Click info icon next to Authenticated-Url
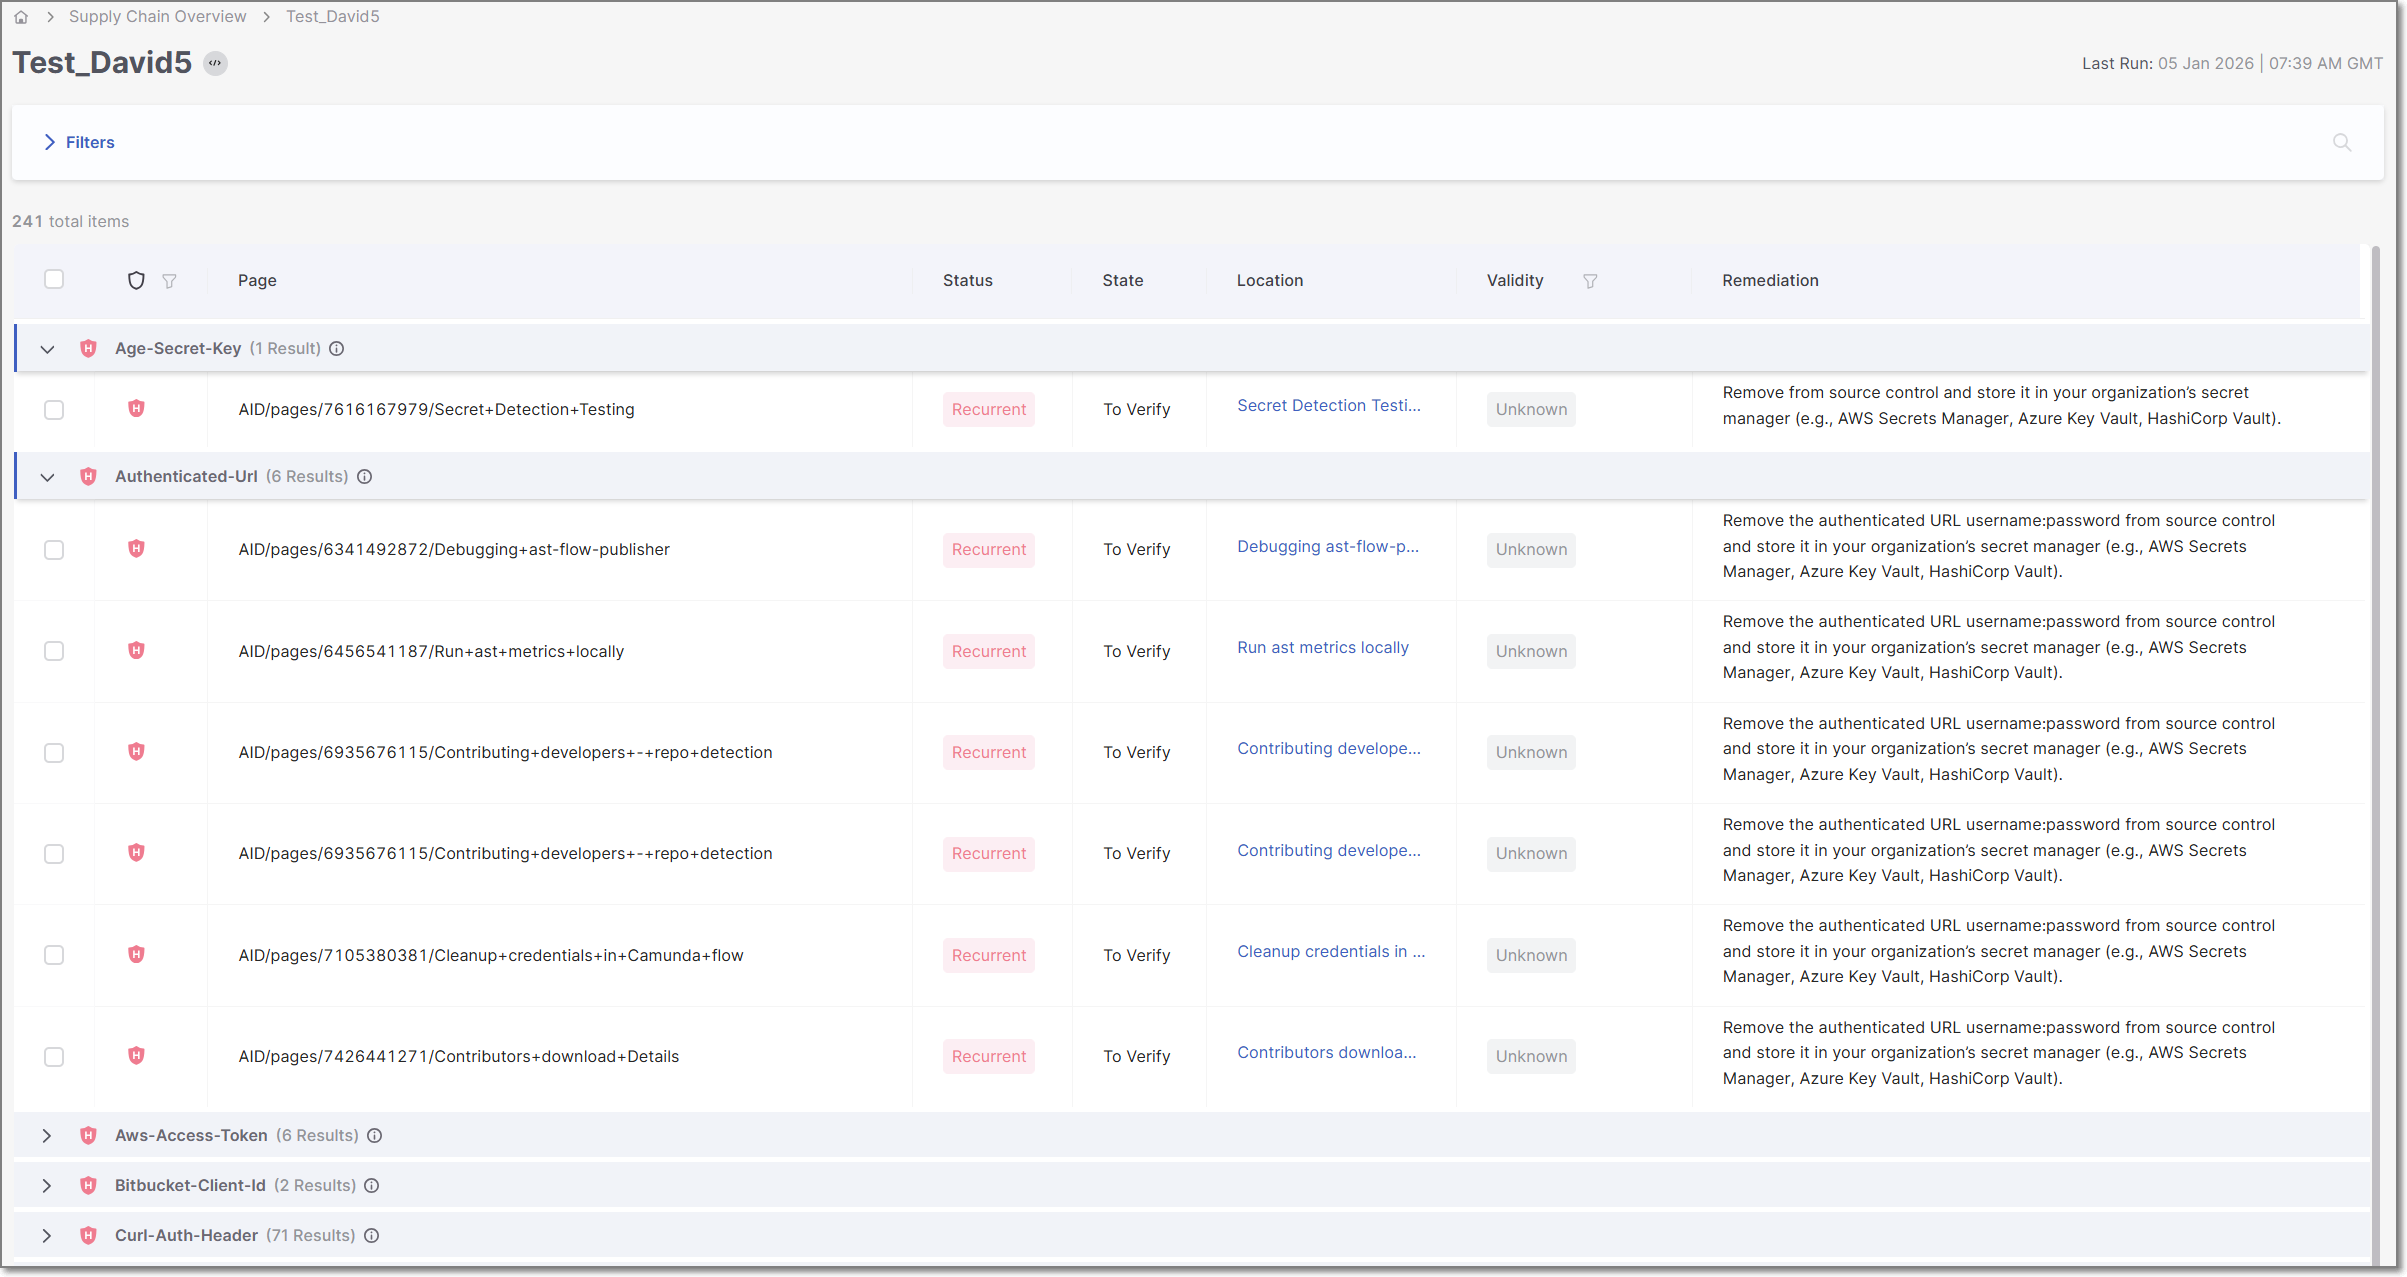The width and height of the screenshot is (2407, 1277). [365, 476]
